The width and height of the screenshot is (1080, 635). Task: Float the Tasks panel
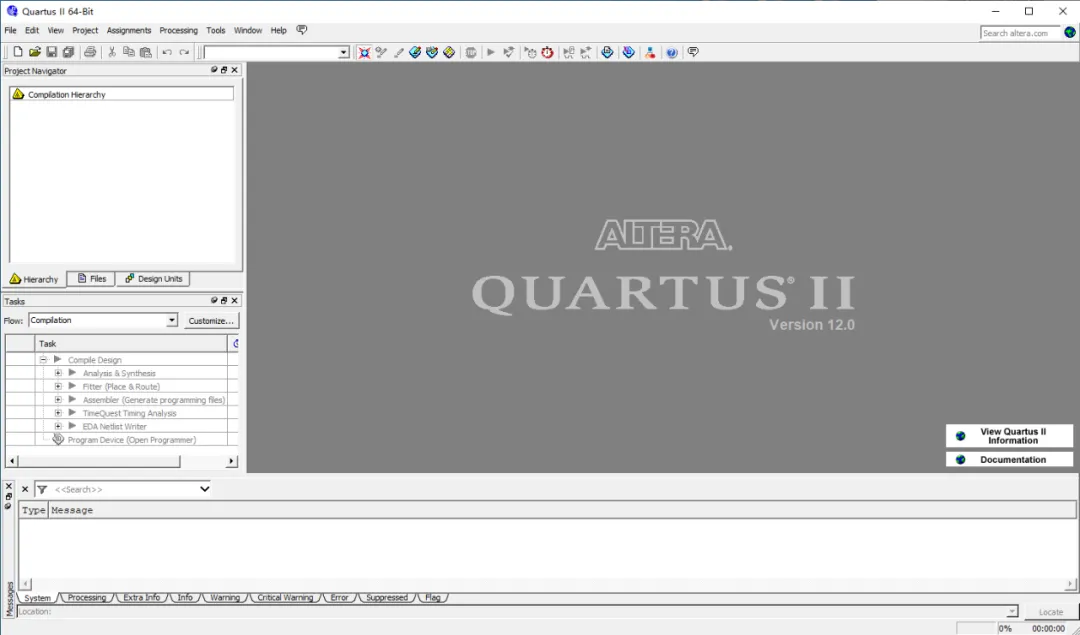[x=224, y=301]
